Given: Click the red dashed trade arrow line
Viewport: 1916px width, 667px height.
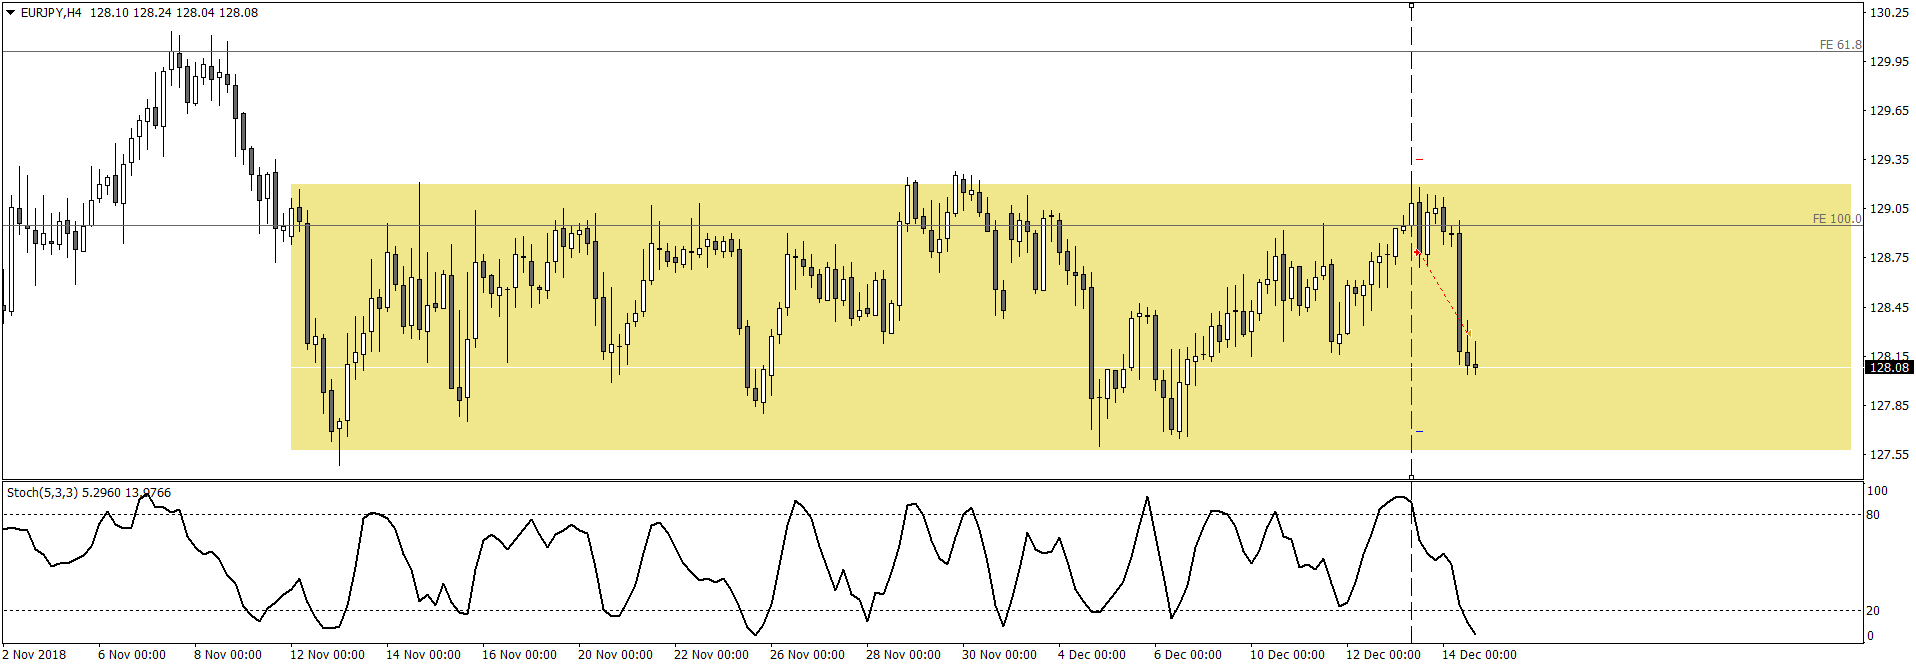Looking at the screenshot, I should (1443, 293).
